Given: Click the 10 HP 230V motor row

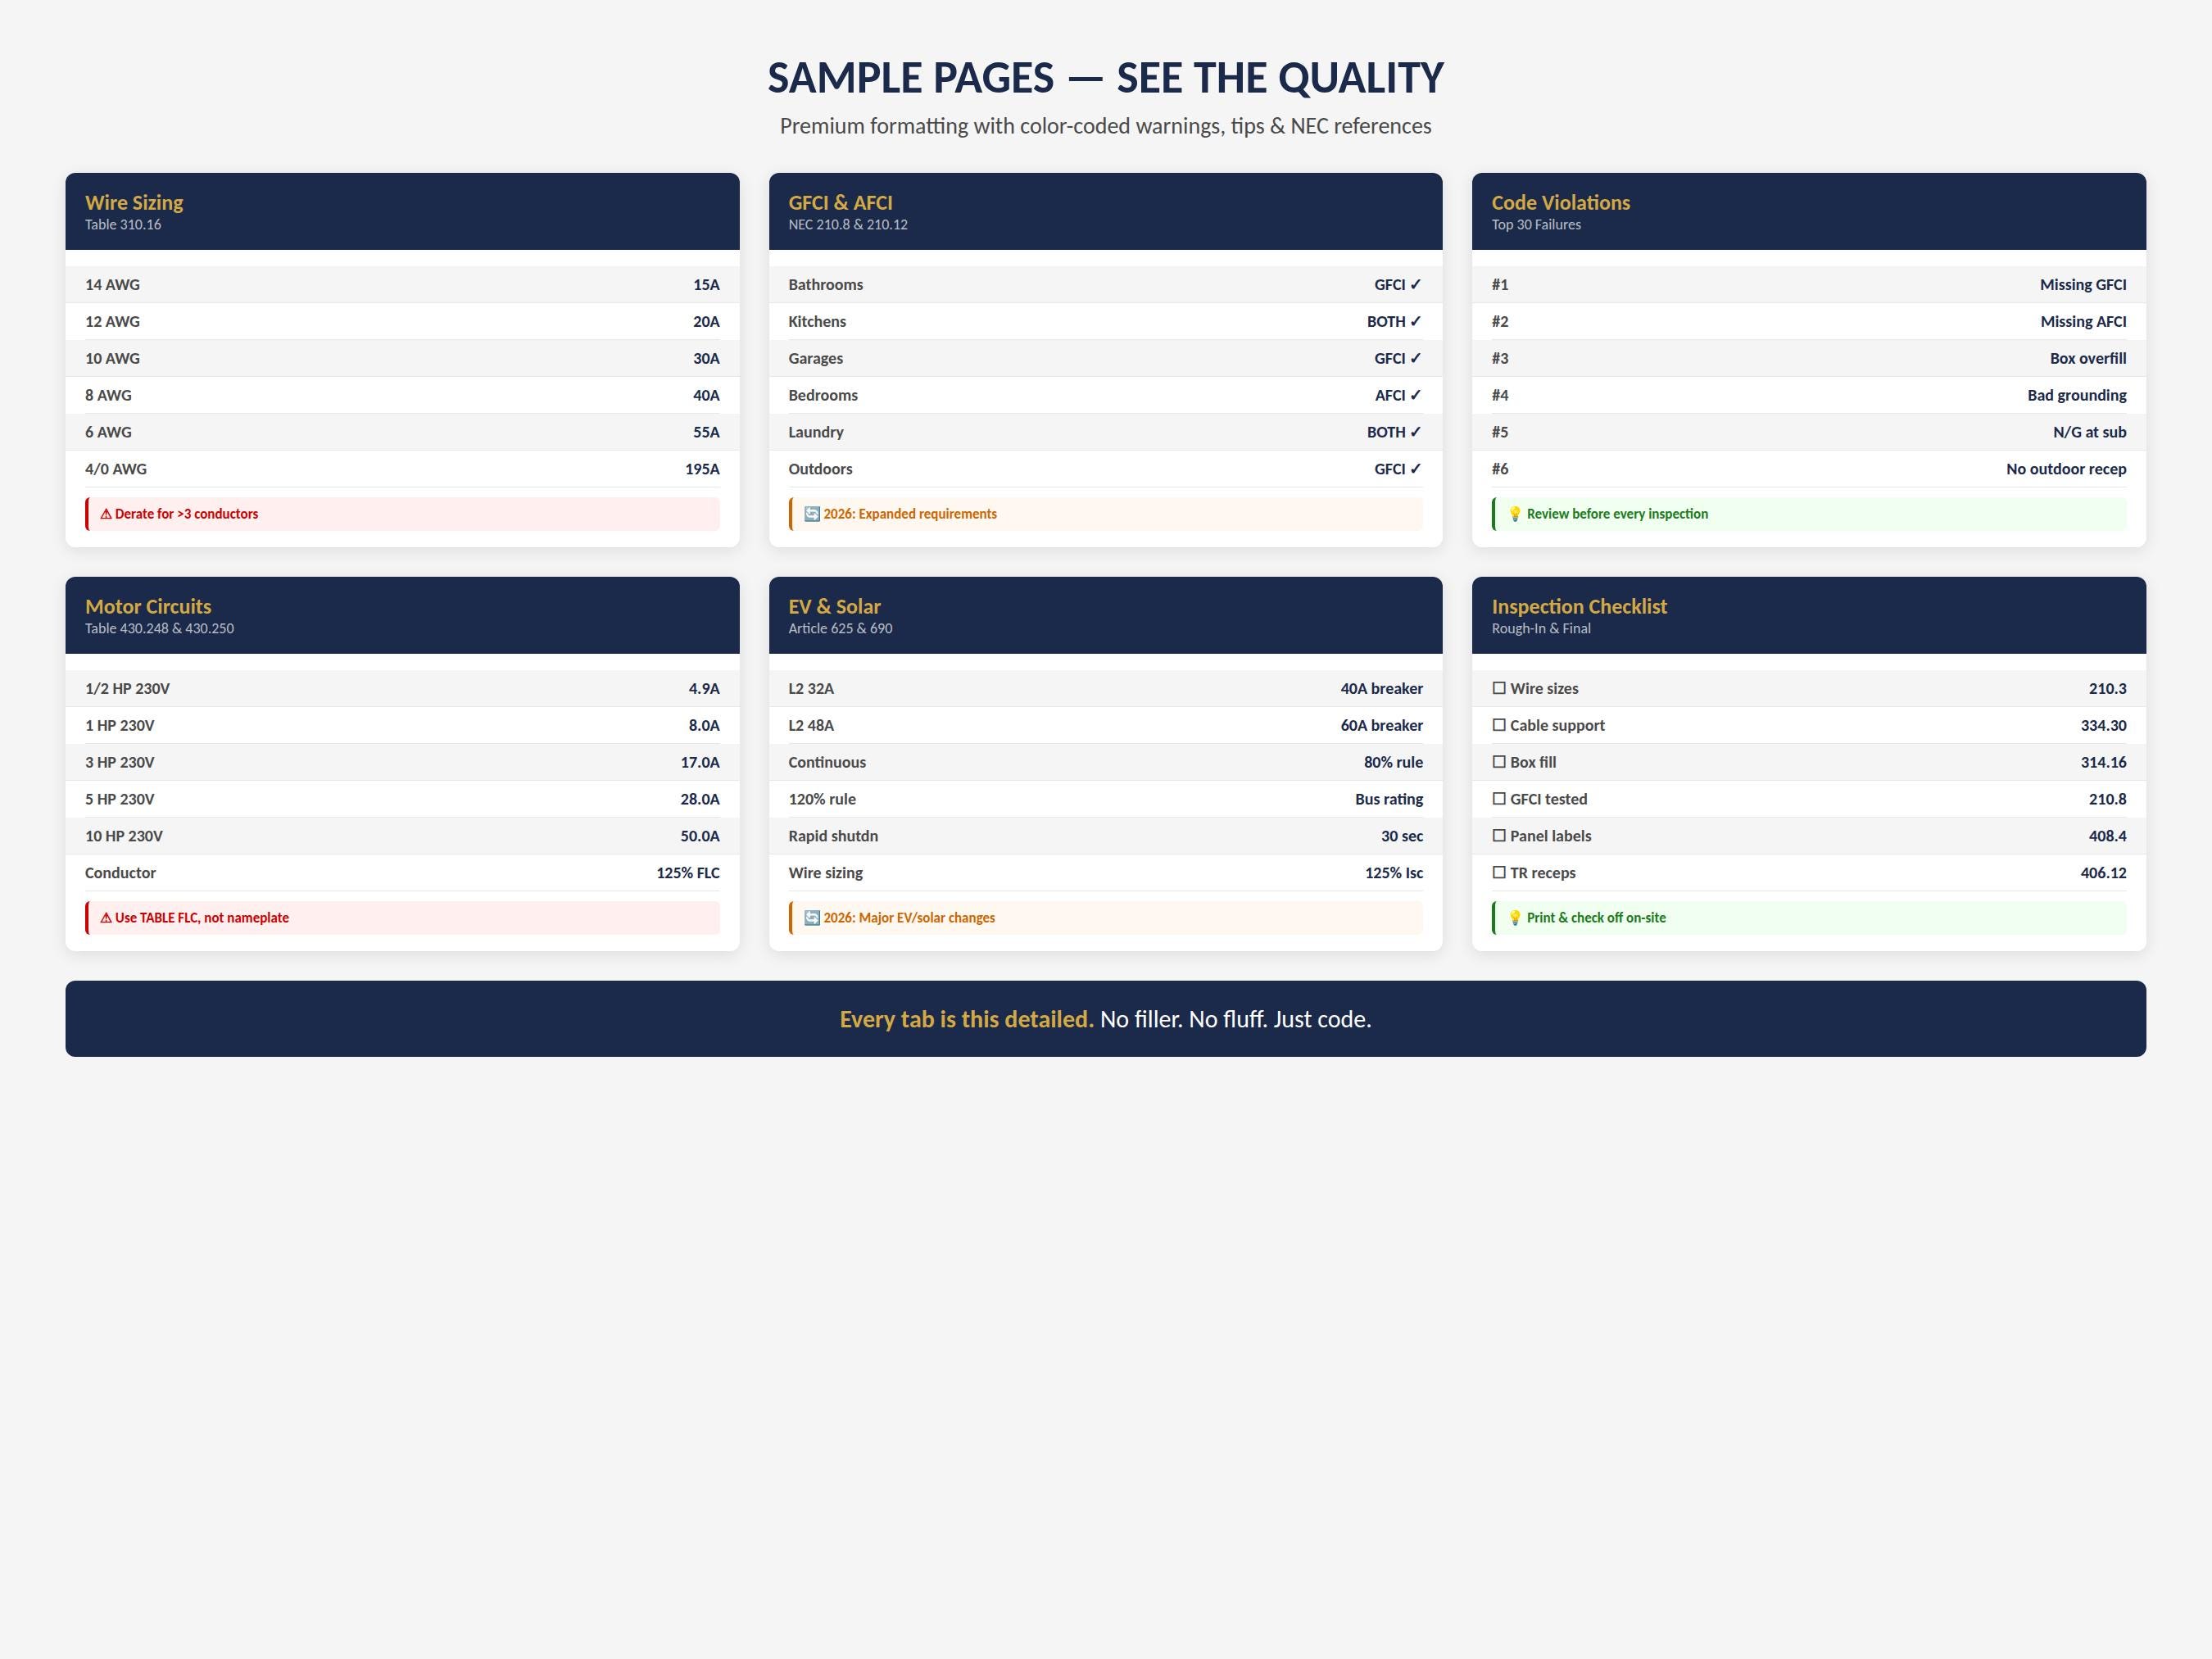Looking at the screenshot, I should [x=402, y=836].
